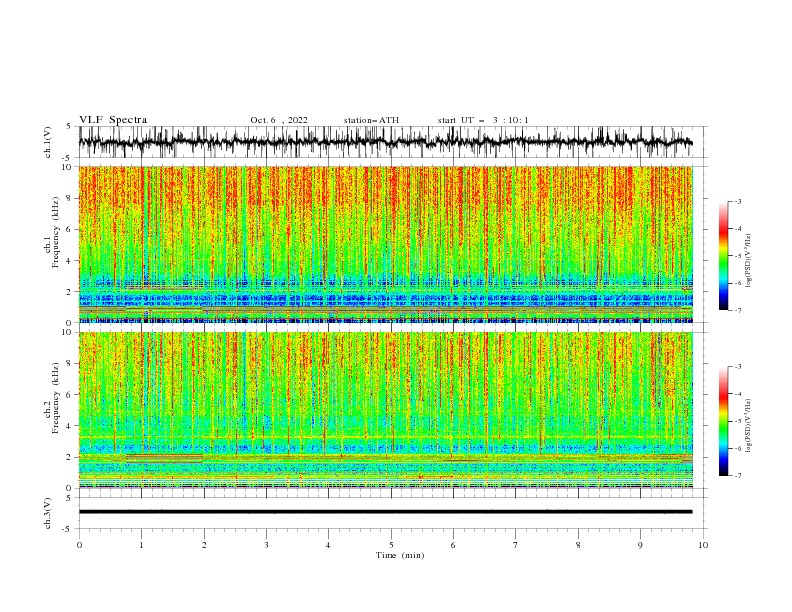Click time axis tick label "4"
The height and width of the screenshot is (612, 792).
tap(328, 545)
